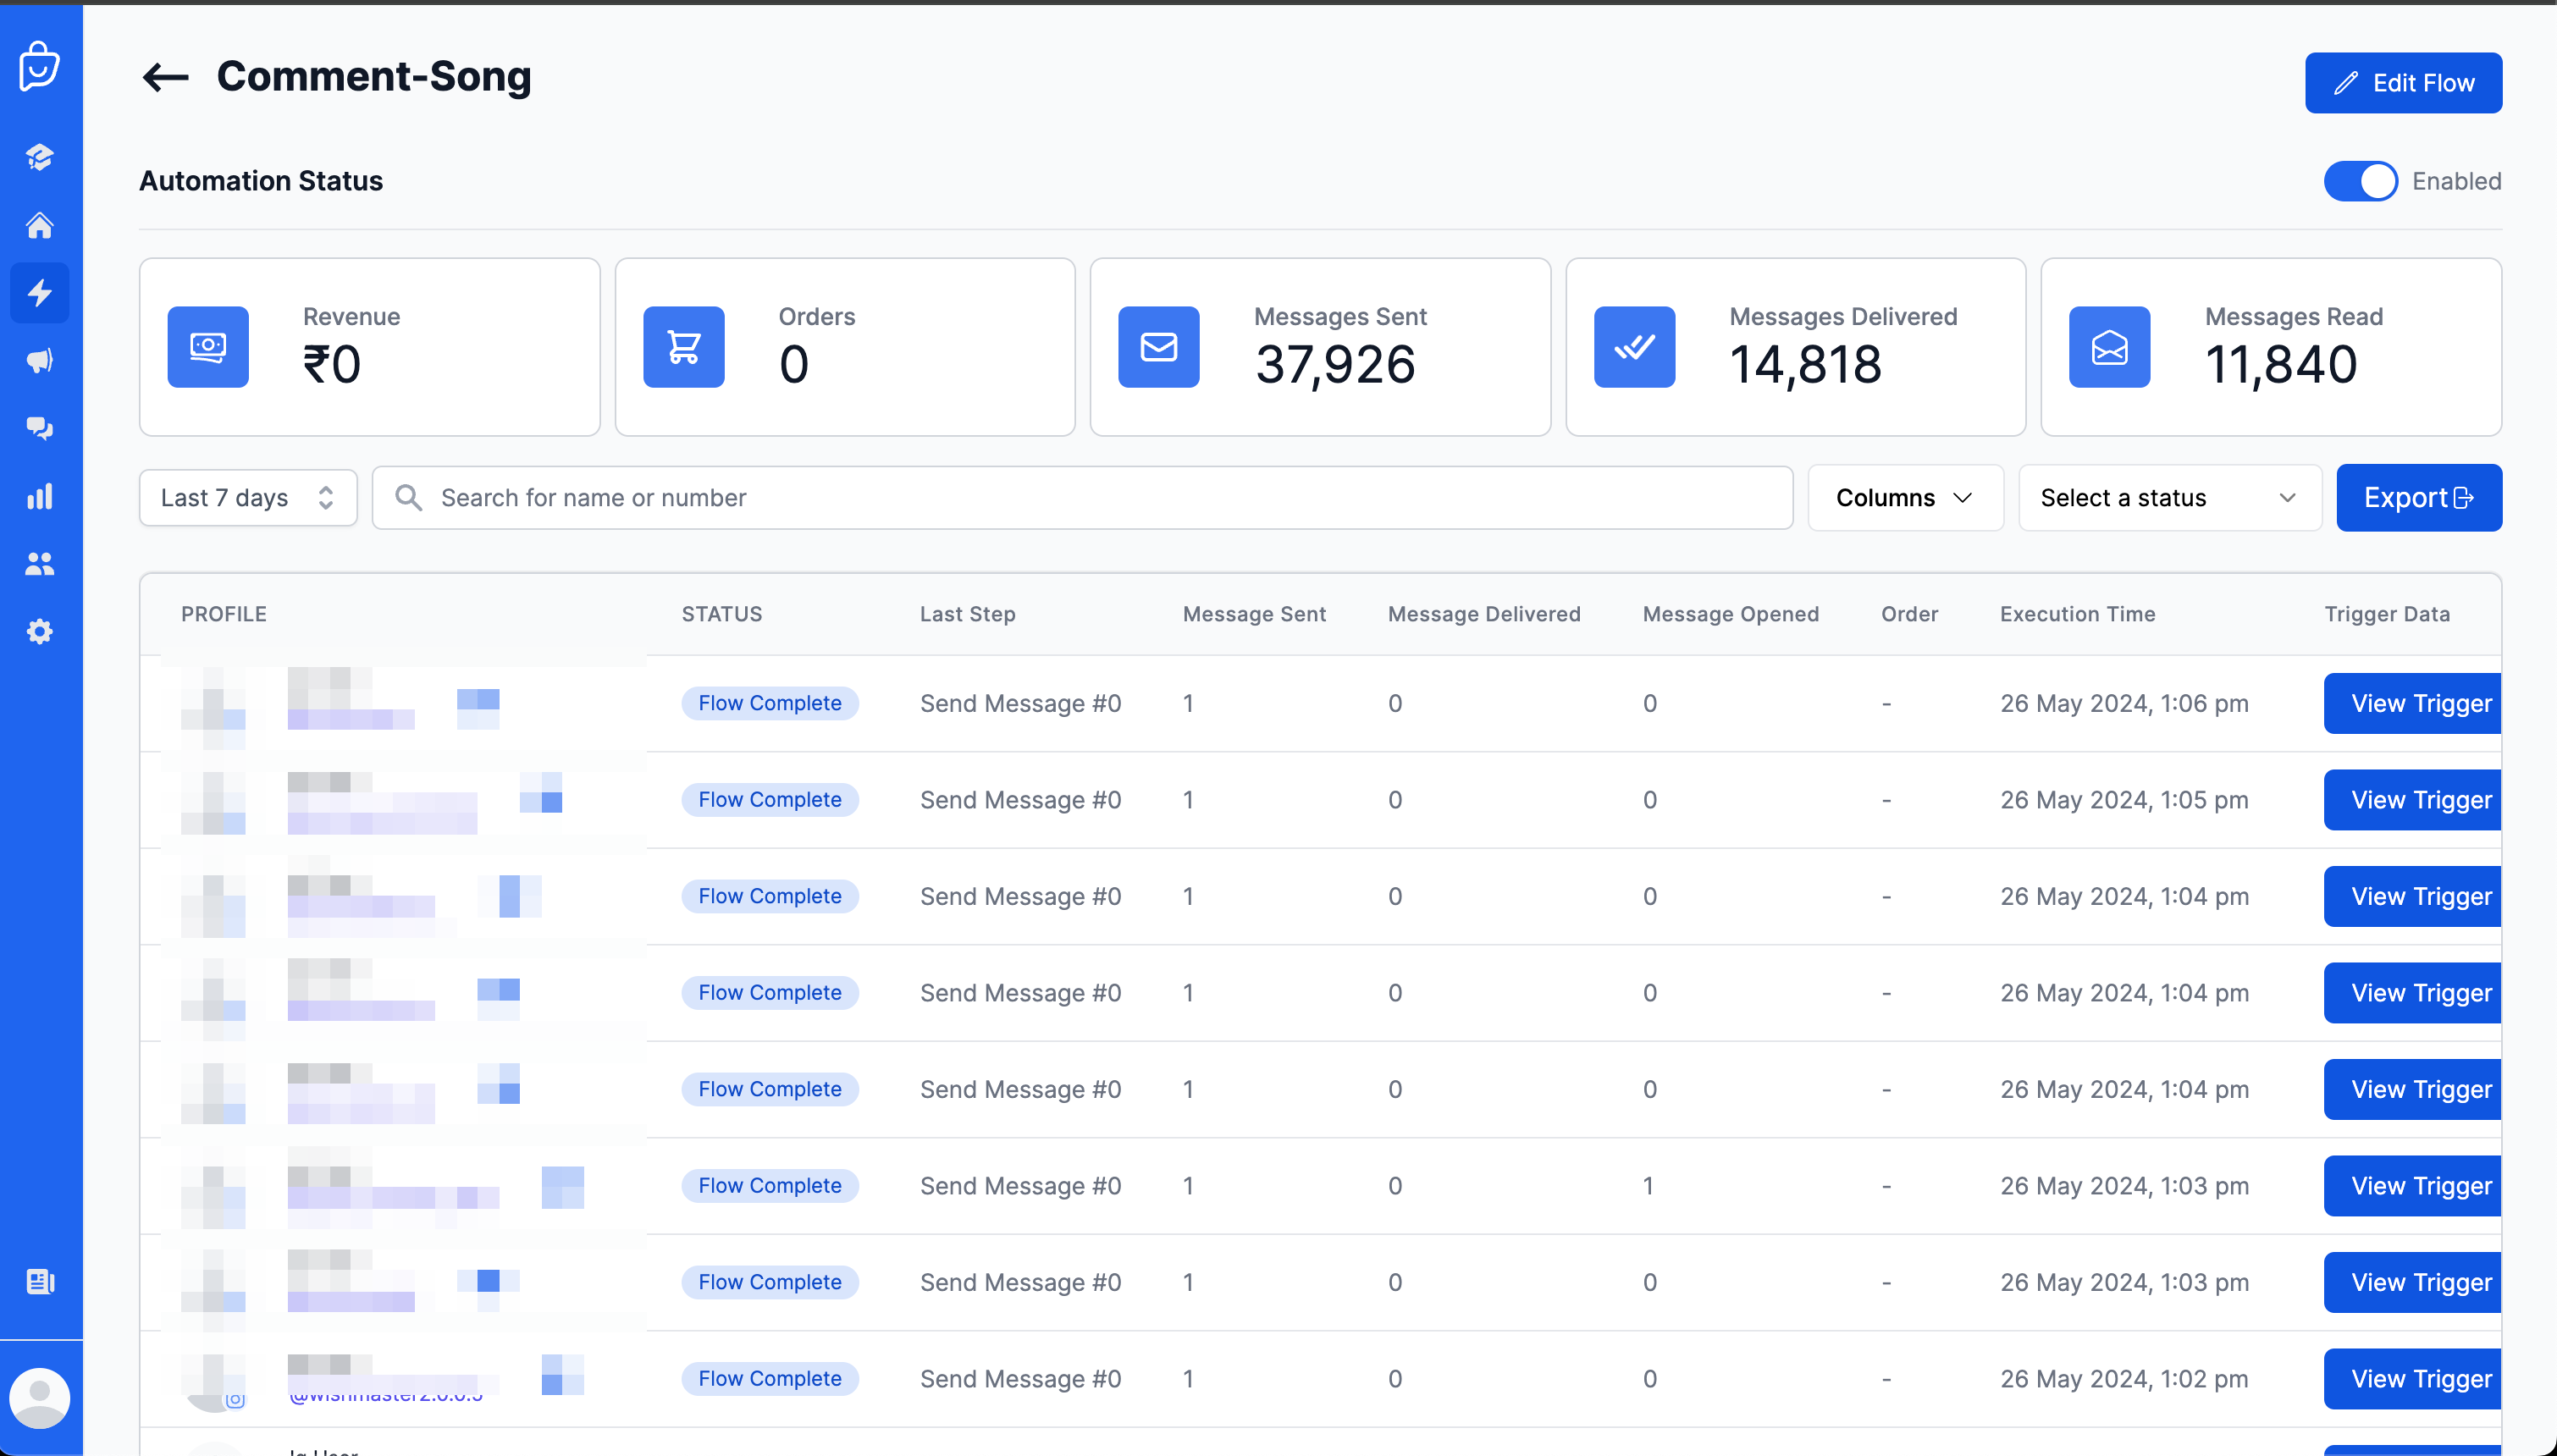
Task: Click the search input field
Action: coord(1082,497)
